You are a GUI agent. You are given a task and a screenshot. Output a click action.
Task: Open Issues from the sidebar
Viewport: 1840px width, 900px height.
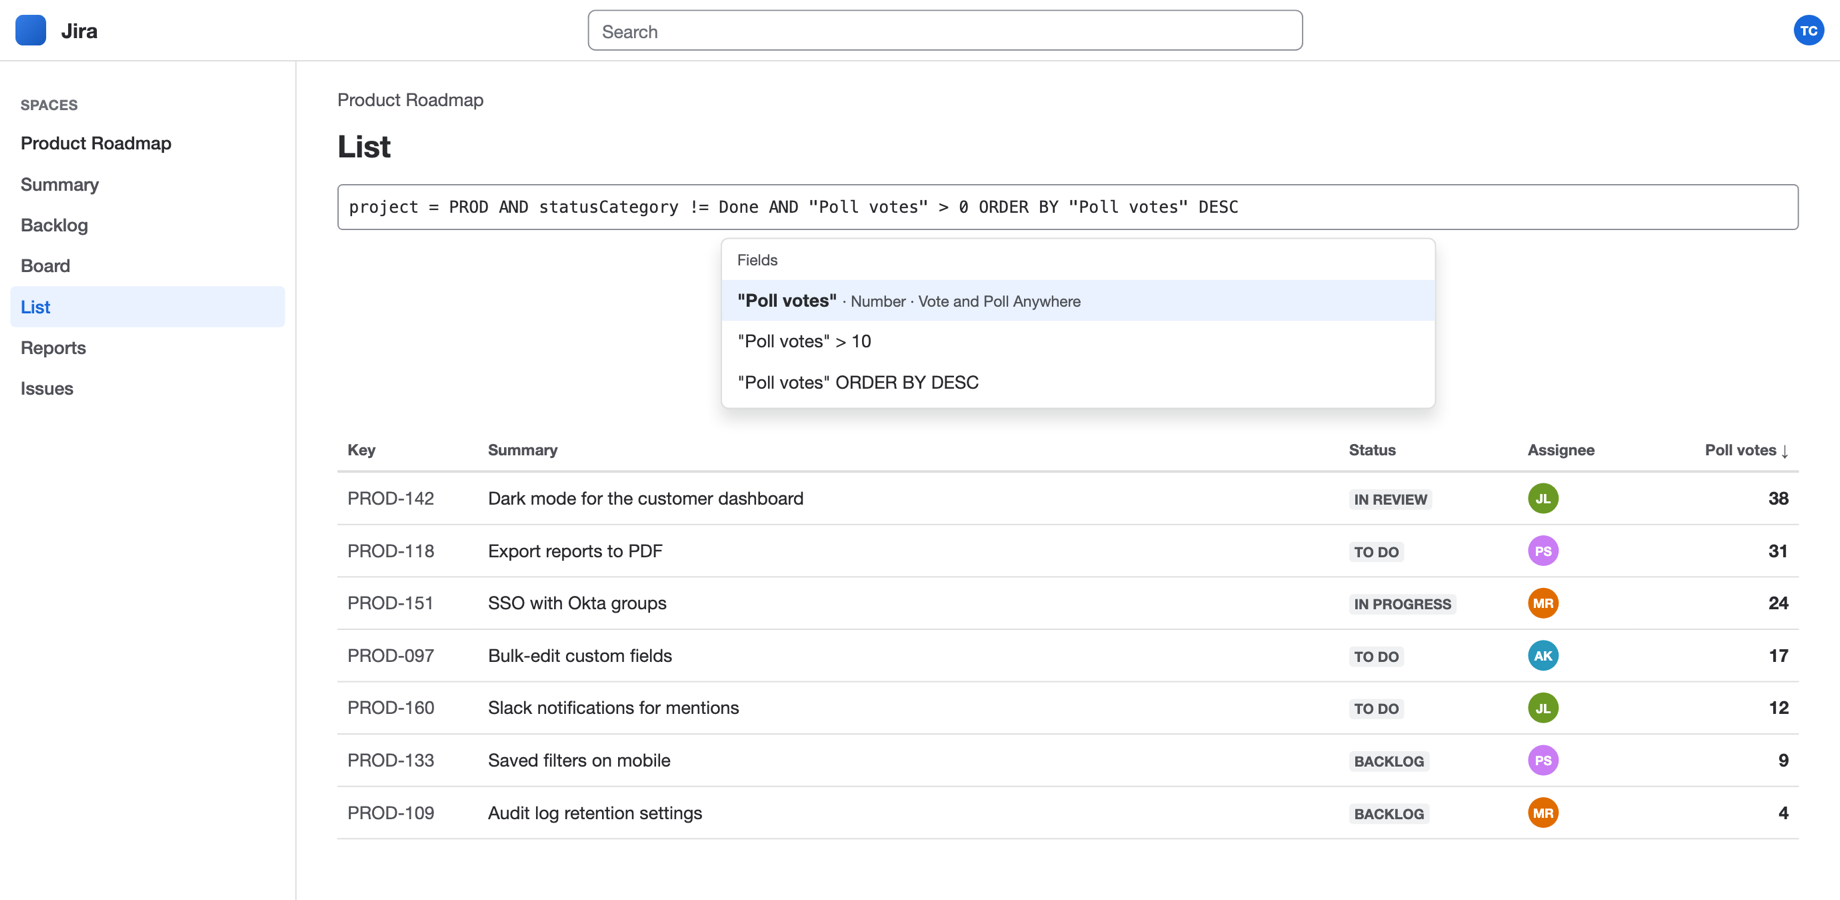pyautogui.click(x=147, y=388)
